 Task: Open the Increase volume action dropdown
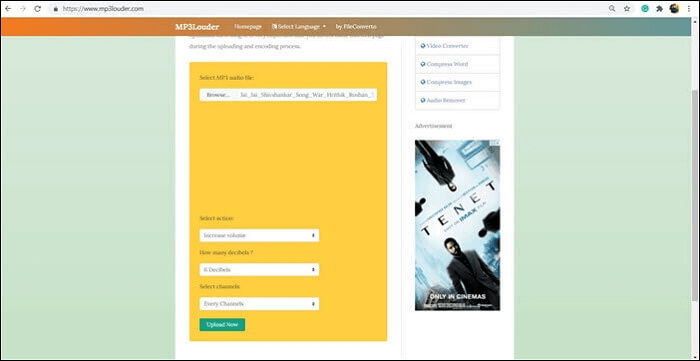[259, 235]
